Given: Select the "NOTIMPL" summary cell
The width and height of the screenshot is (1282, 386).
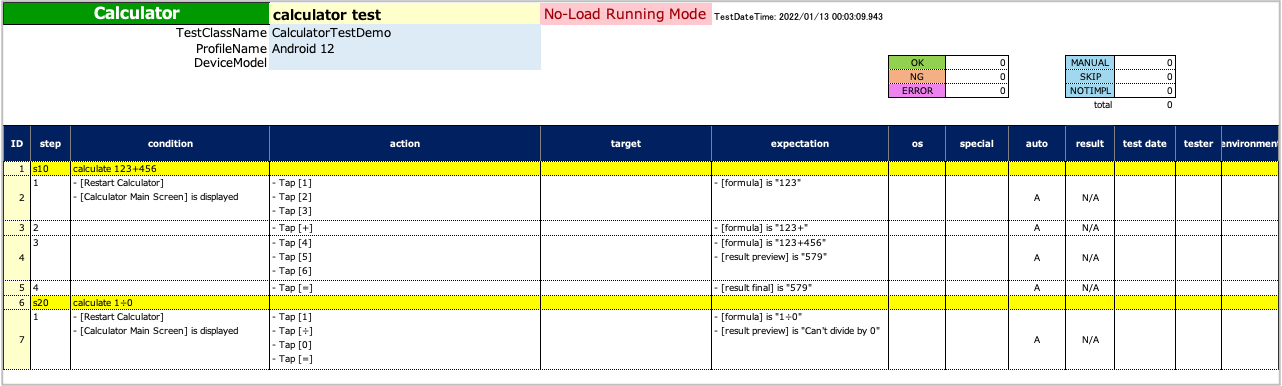Looking at the screenshot, I should pos(1090,91).
